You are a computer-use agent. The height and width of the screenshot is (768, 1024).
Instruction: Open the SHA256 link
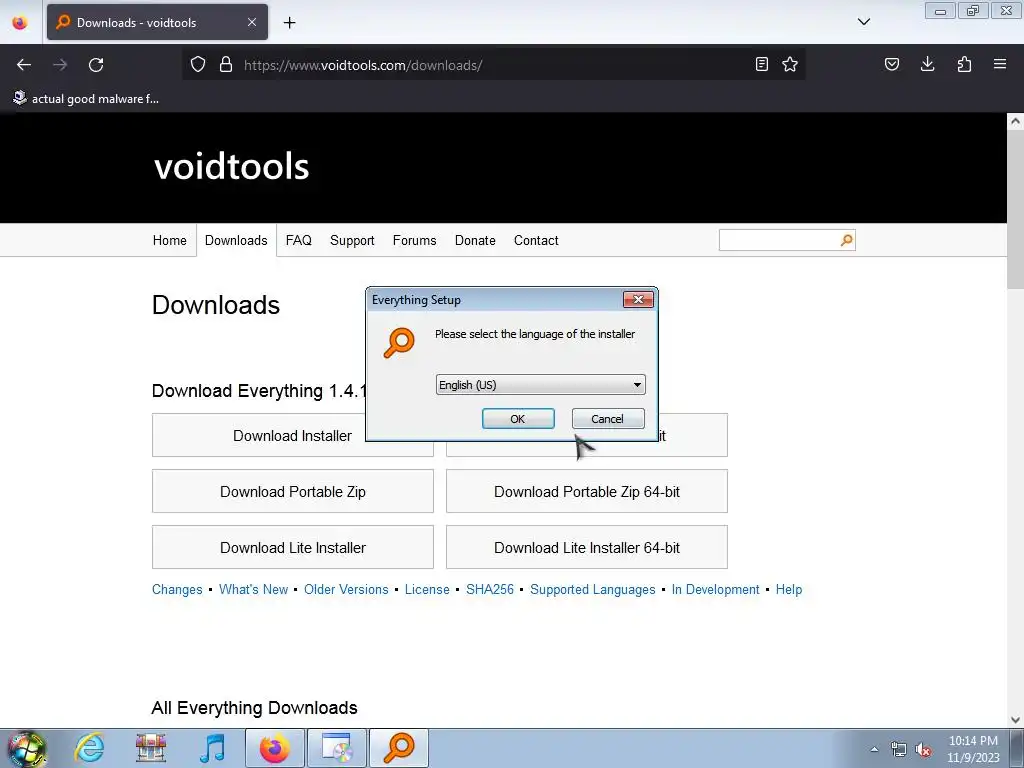click(490, 589)
